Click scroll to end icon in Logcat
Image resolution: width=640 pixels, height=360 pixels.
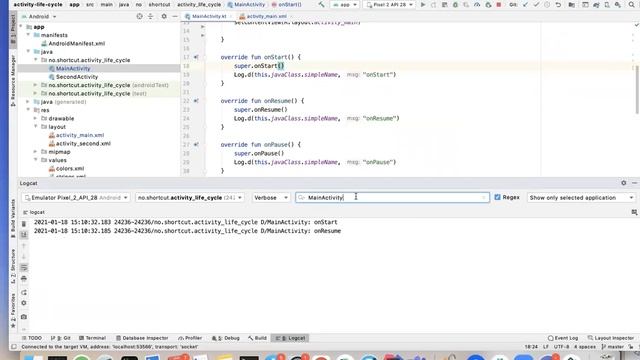(x=24, y=235)
